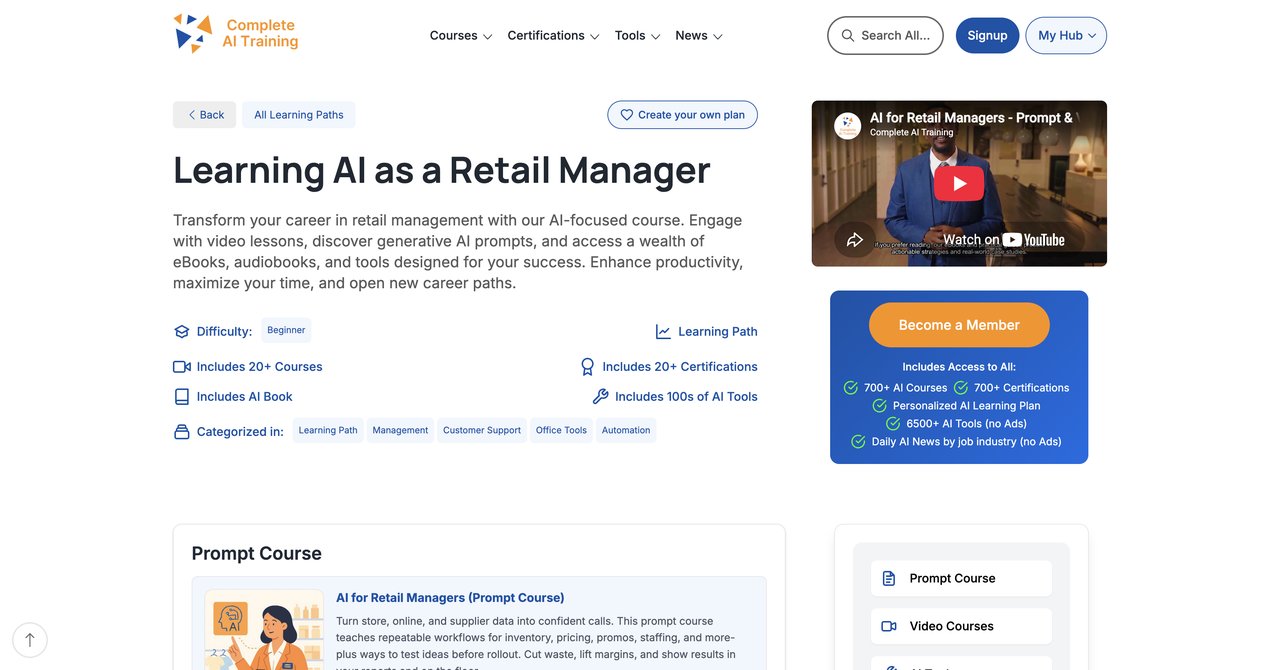Click Includes 20+ Certifications text

coord(680,367)
